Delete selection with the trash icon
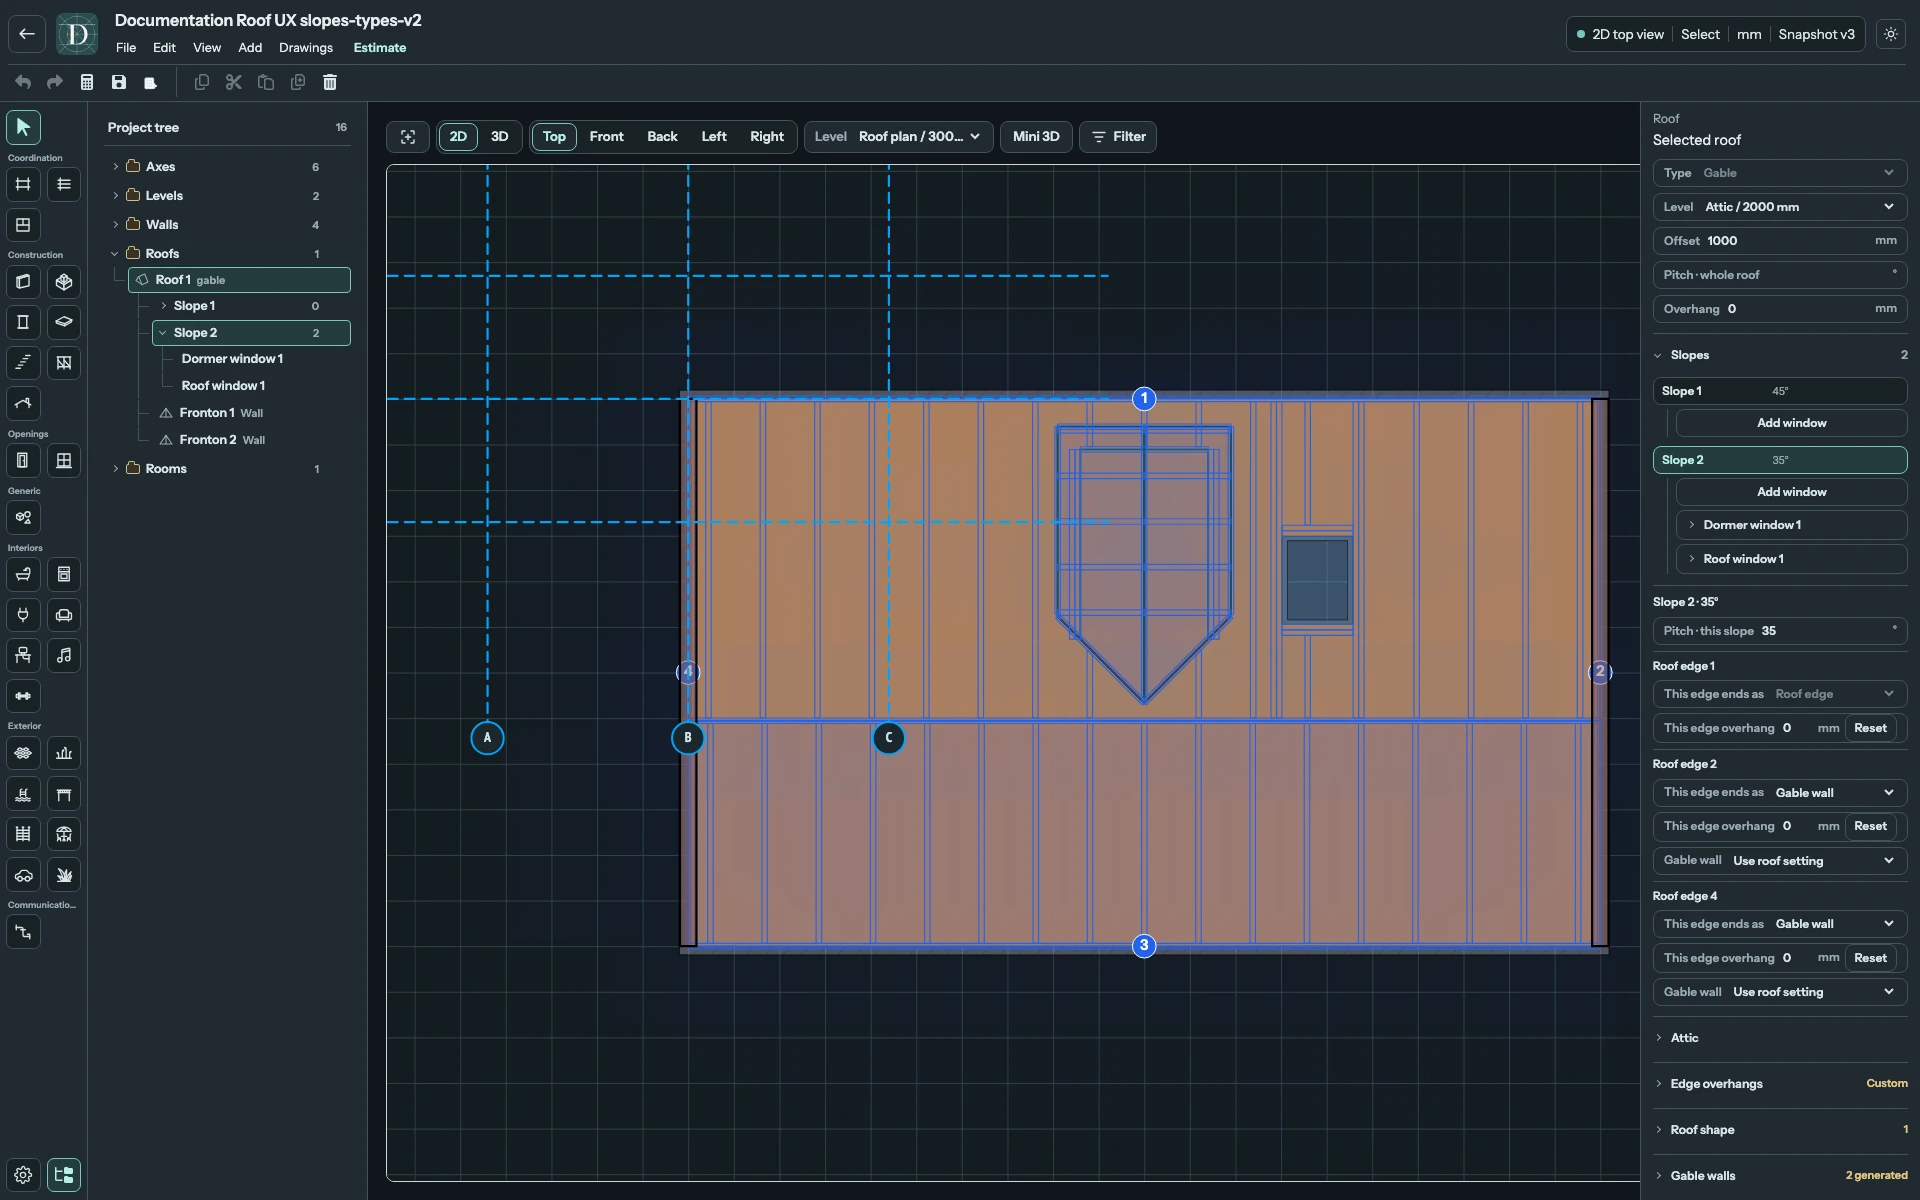This screenshot has height=1200, width=1920. 330,82
